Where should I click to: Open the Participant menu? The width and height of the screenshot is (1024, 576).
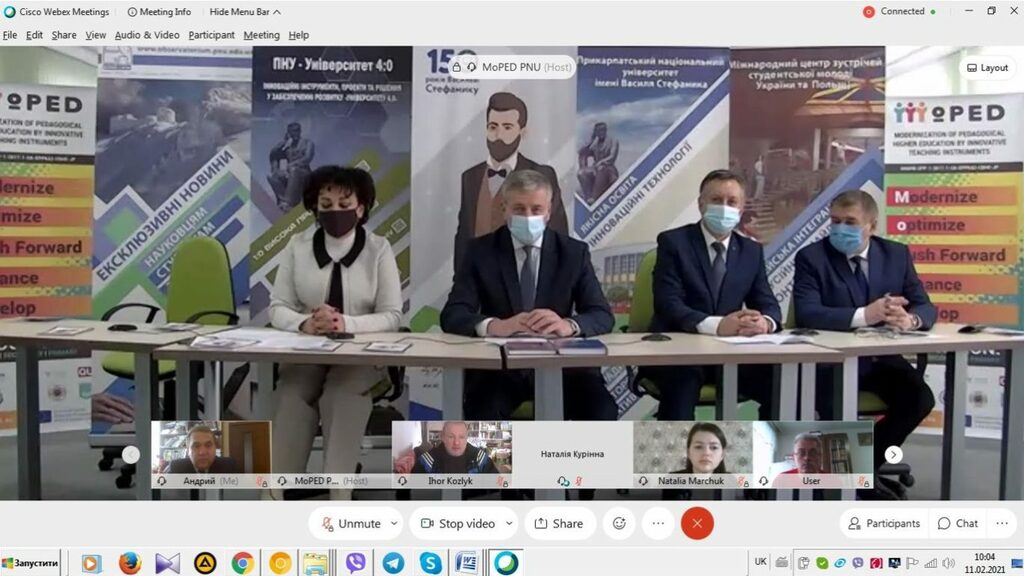click(x=211, y=35)
